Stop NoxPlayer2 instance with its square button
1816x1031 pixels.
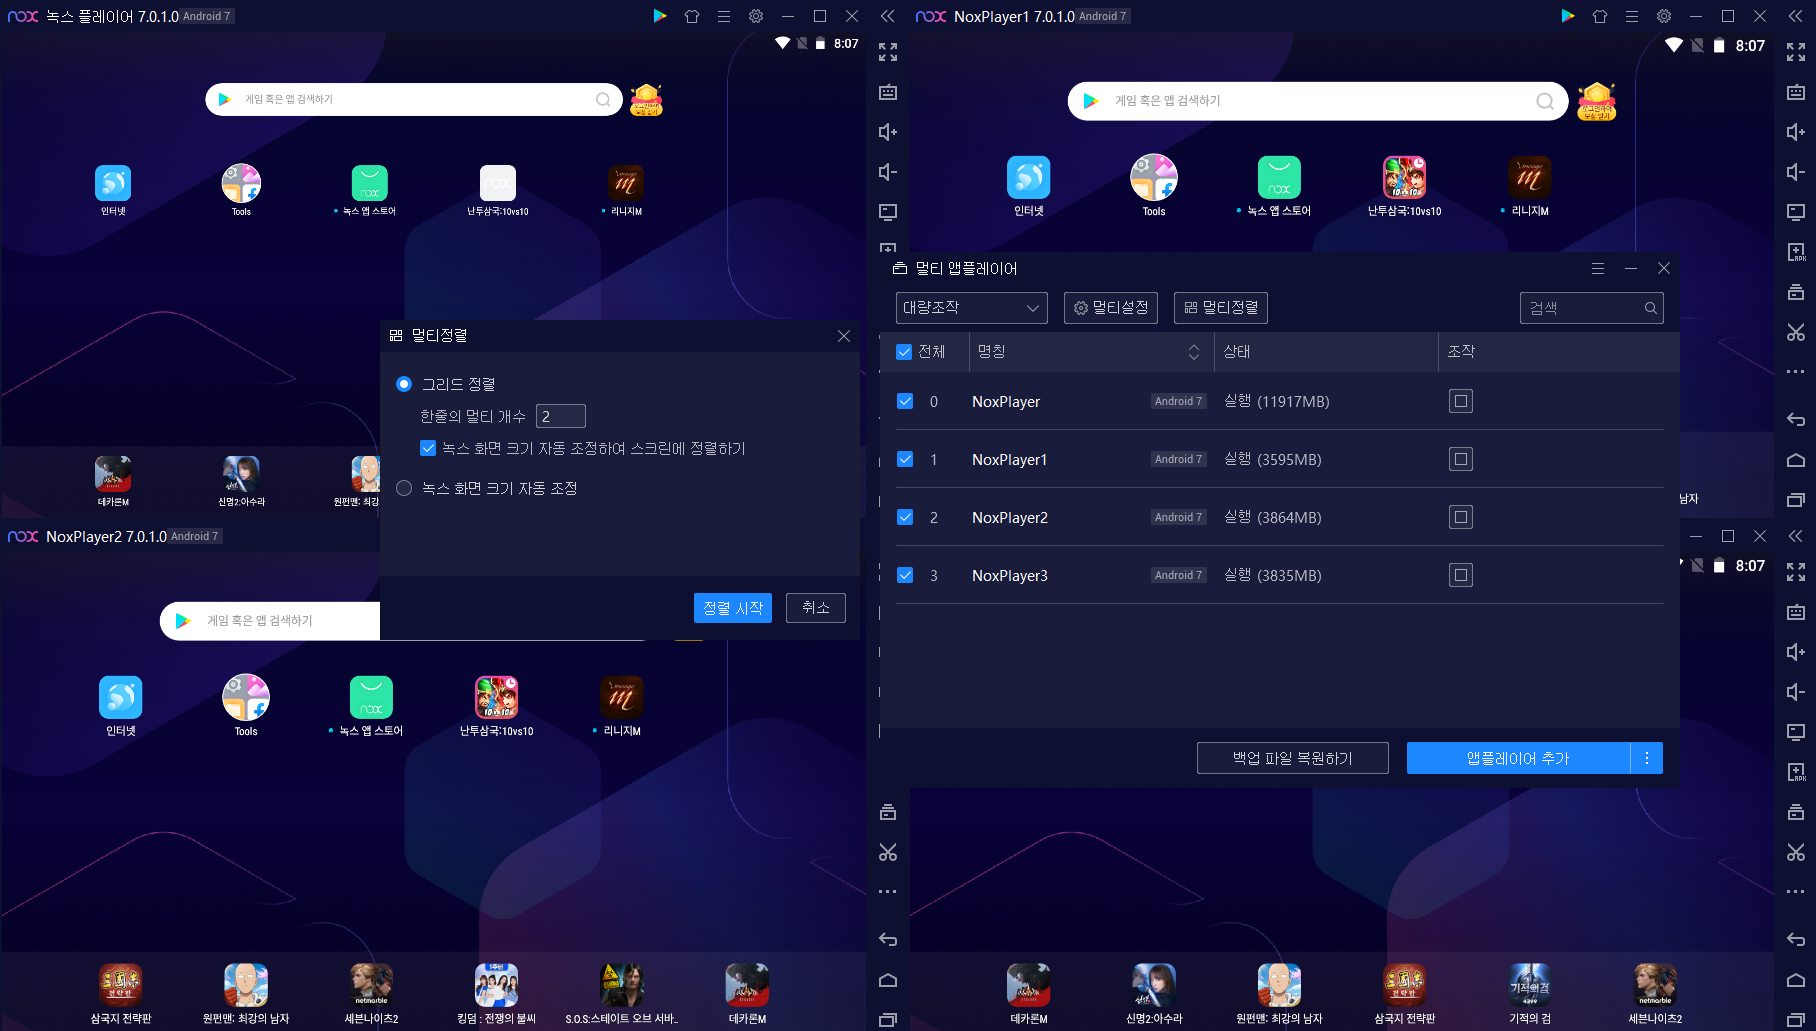(1461, 517)
